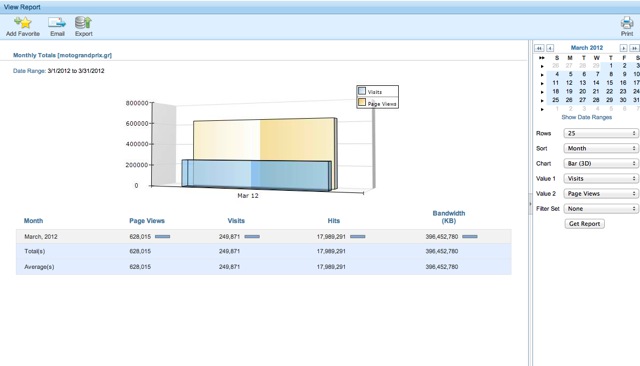Click the Visits legend color swatch
This screenshot has height=366, width=640.
[x=362, y=91]
